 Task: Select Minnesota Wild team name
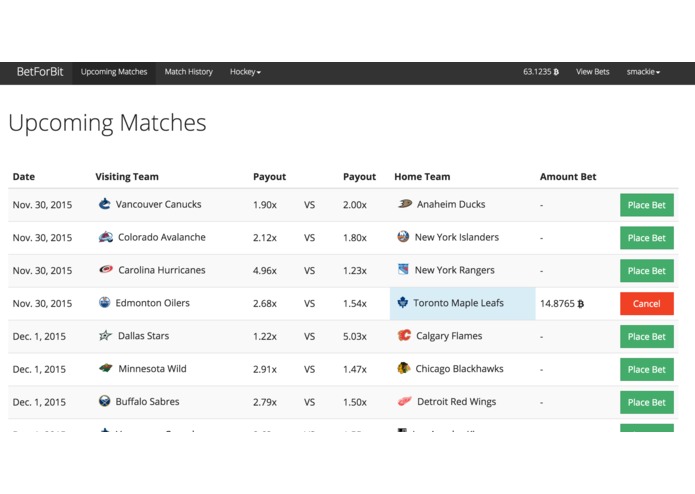(x=152, y=369)
